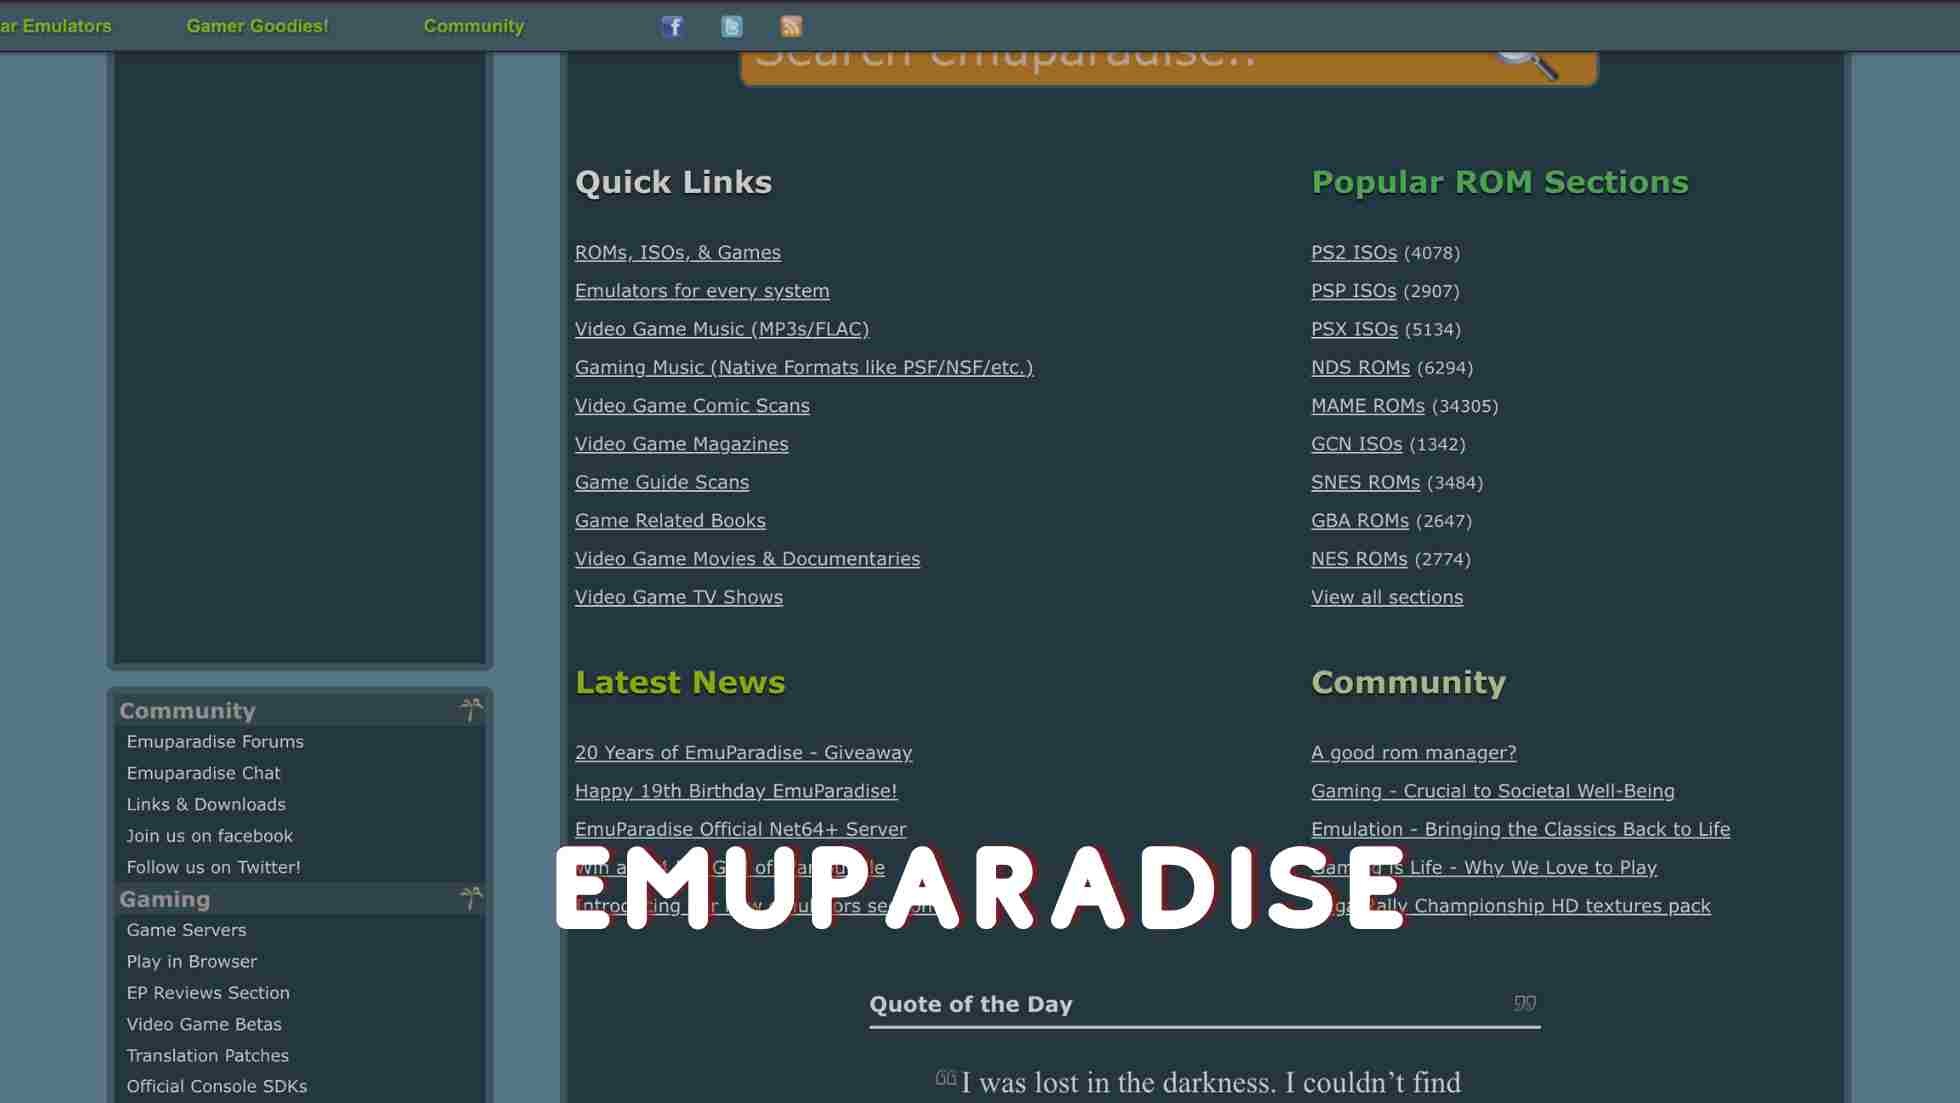Open Emuparadise Forums in sidebar
This screenshot has height=1103, width=1960.
pos(215,742)
